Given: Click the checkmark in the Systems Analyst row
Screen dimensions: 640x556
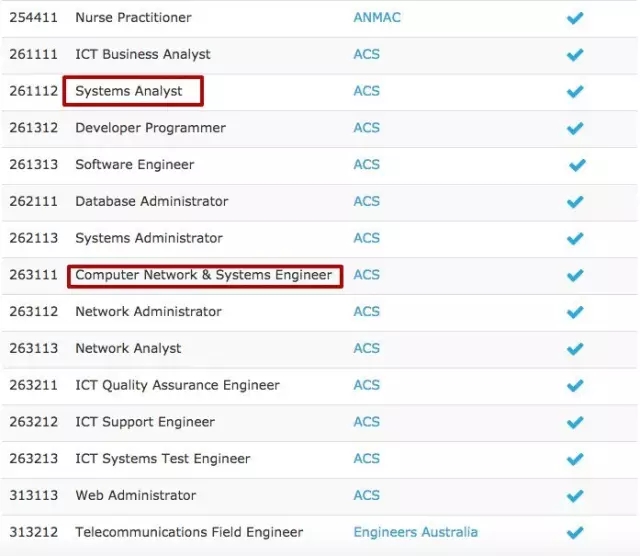Looking at the screenshot, I should click(575, 91).
